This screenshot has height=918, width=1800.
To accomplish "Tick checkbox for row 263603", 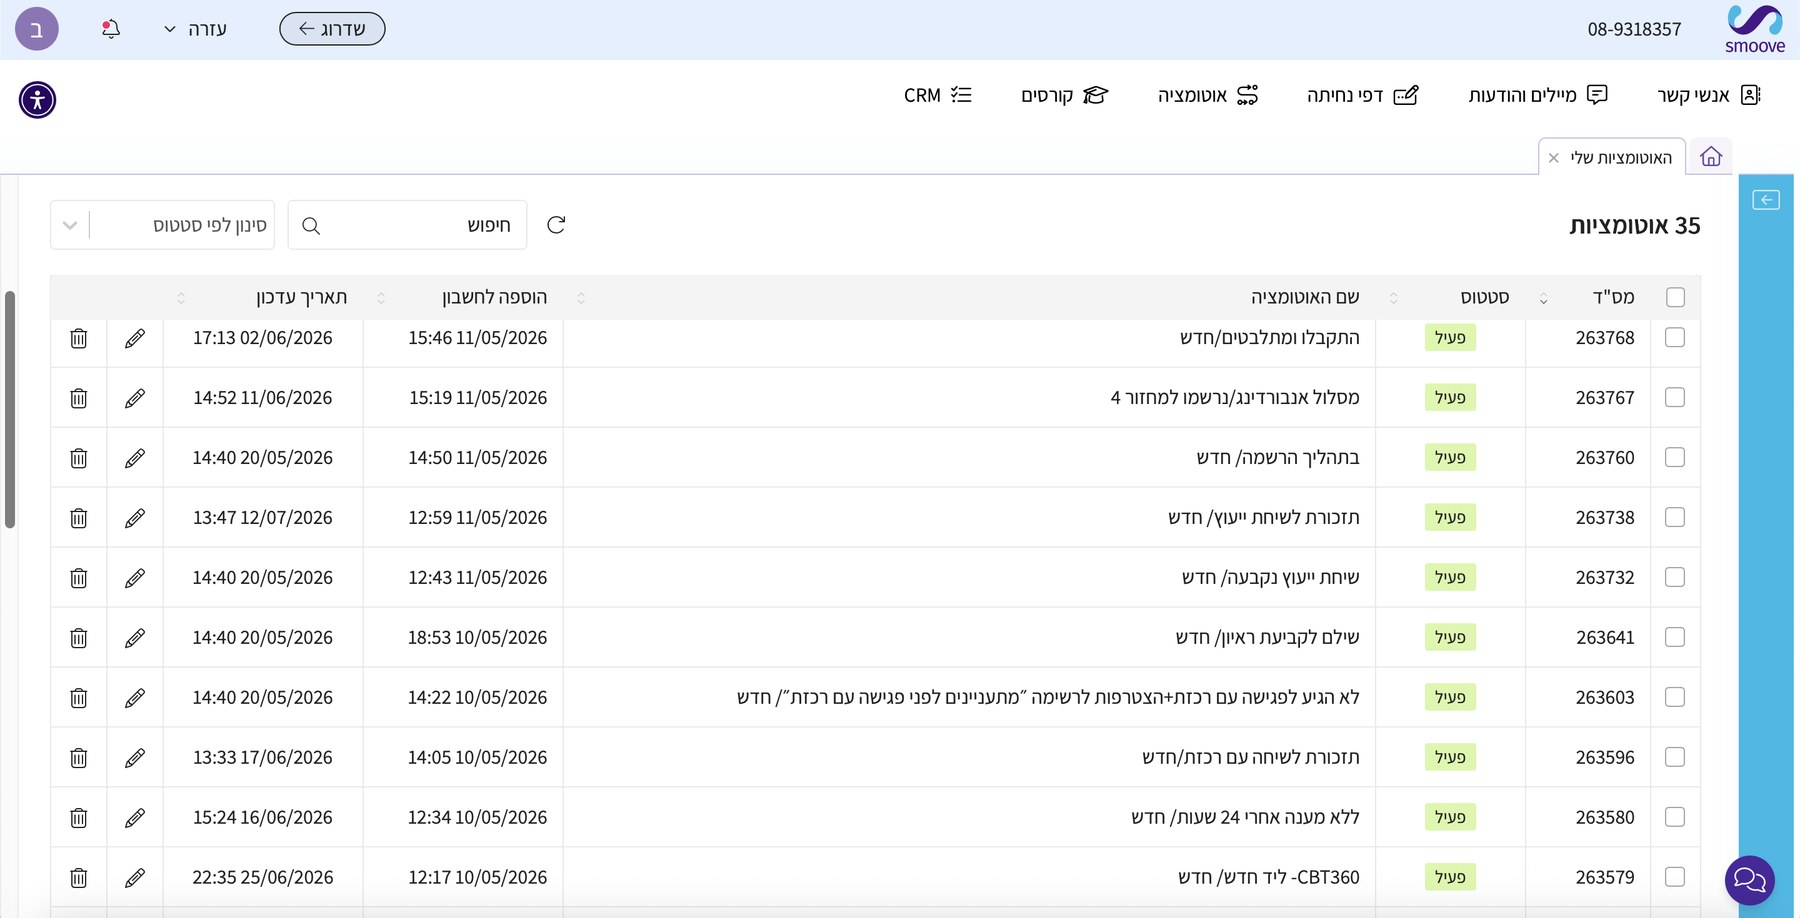I will pyautogui.click(x=1675, y=697).
